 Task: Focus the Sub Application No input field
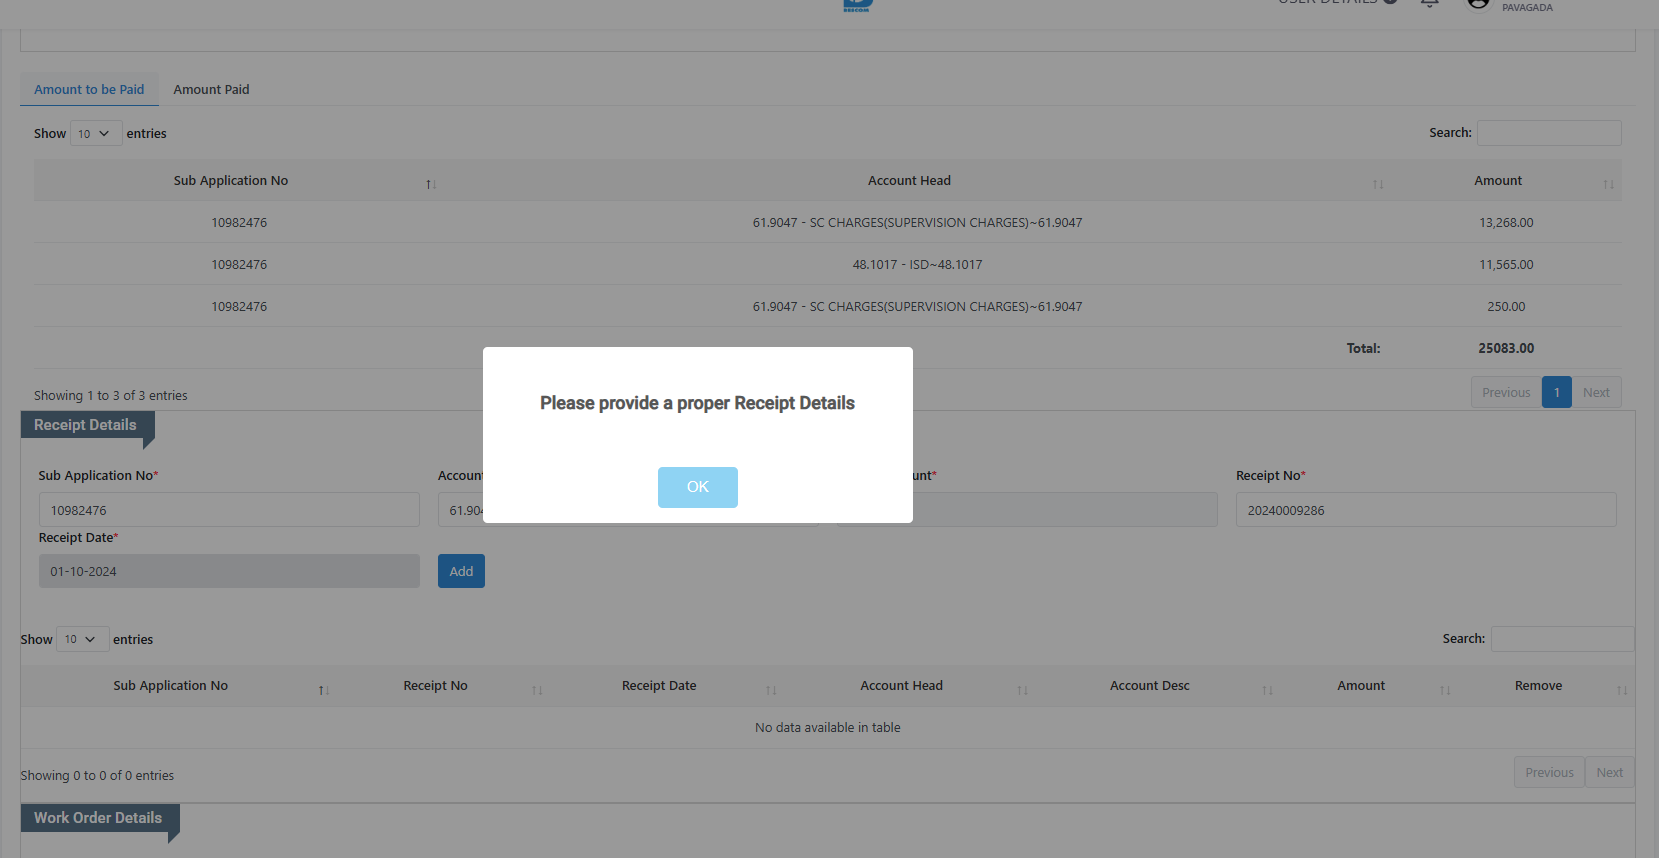point(229,510)
